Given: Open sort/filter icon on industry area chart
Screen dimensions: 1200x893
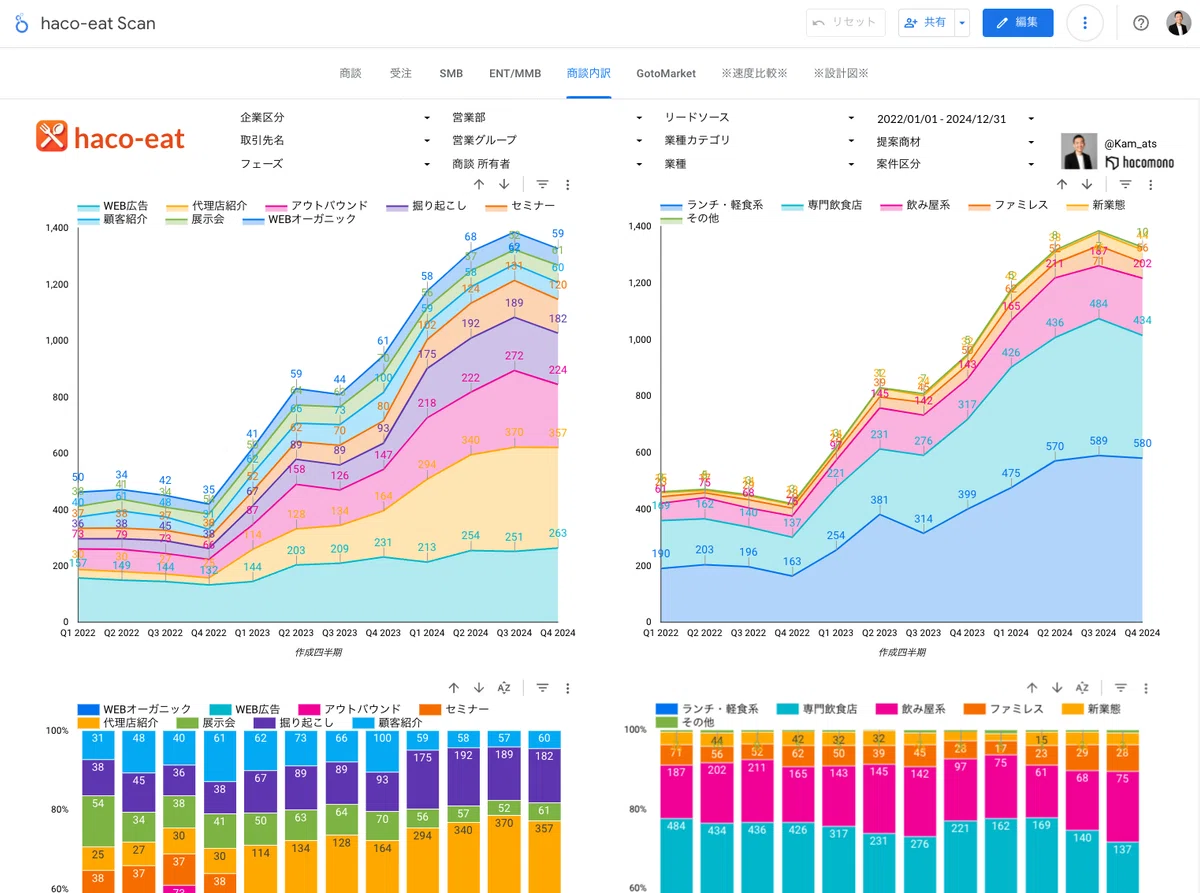Looking at the screenshot, I should click(1125, 184).
